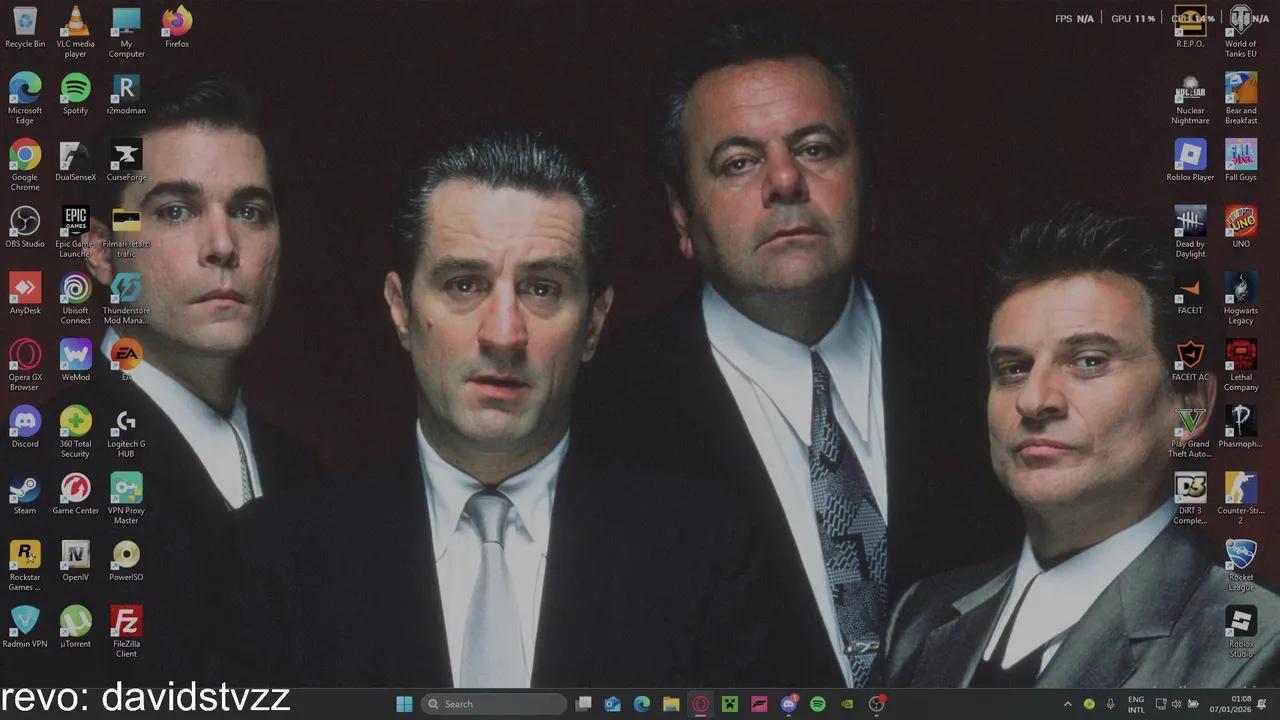The width and height of the screenshot is (1280, 720).
Task: Launch the Thunderstore Mod Manager desktop shortcut
Action: point(126,299)
